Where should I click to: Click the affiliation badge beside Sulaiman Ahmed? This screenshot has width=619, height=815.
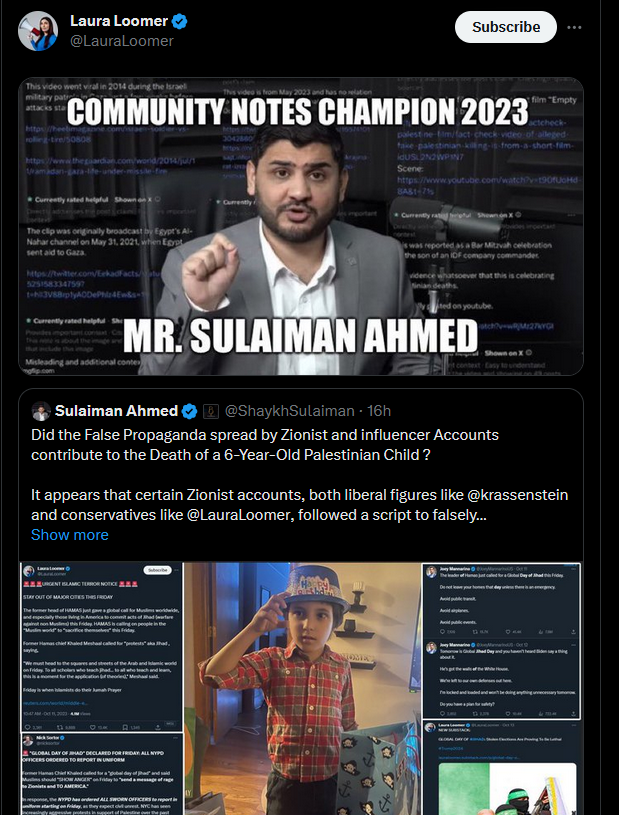click(x=210, y=411)
